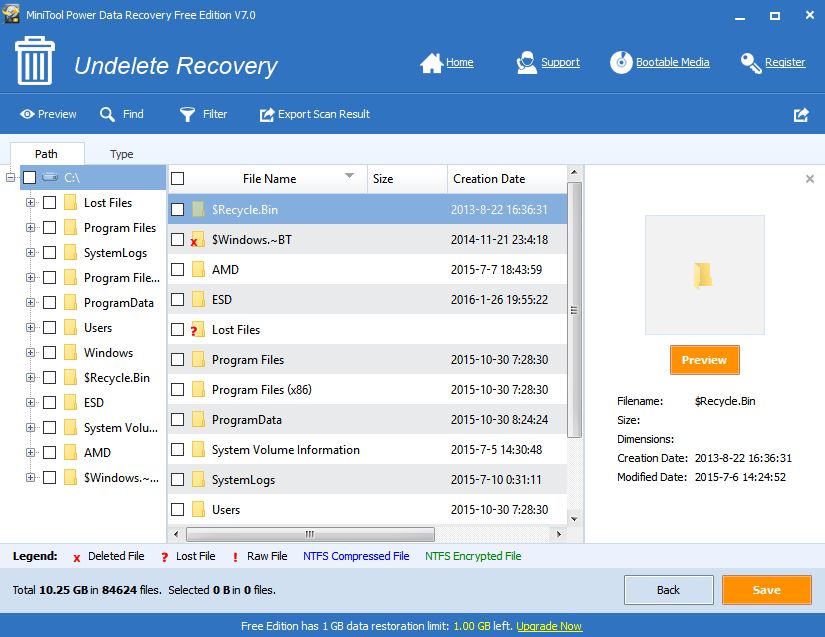This screenshot has width=825, height=637.
Task: Click the AMD folder icon in file list
Action: click(198, 269)
